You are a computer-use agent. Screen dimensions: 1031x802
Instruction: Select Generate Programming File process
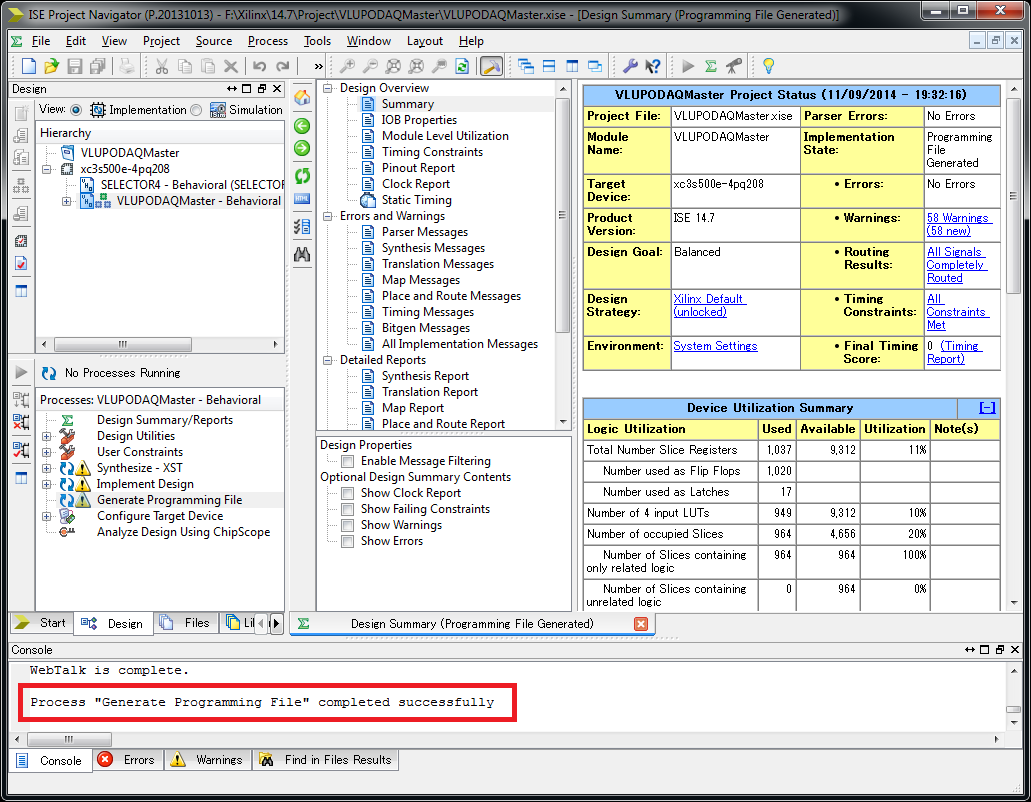170,500
